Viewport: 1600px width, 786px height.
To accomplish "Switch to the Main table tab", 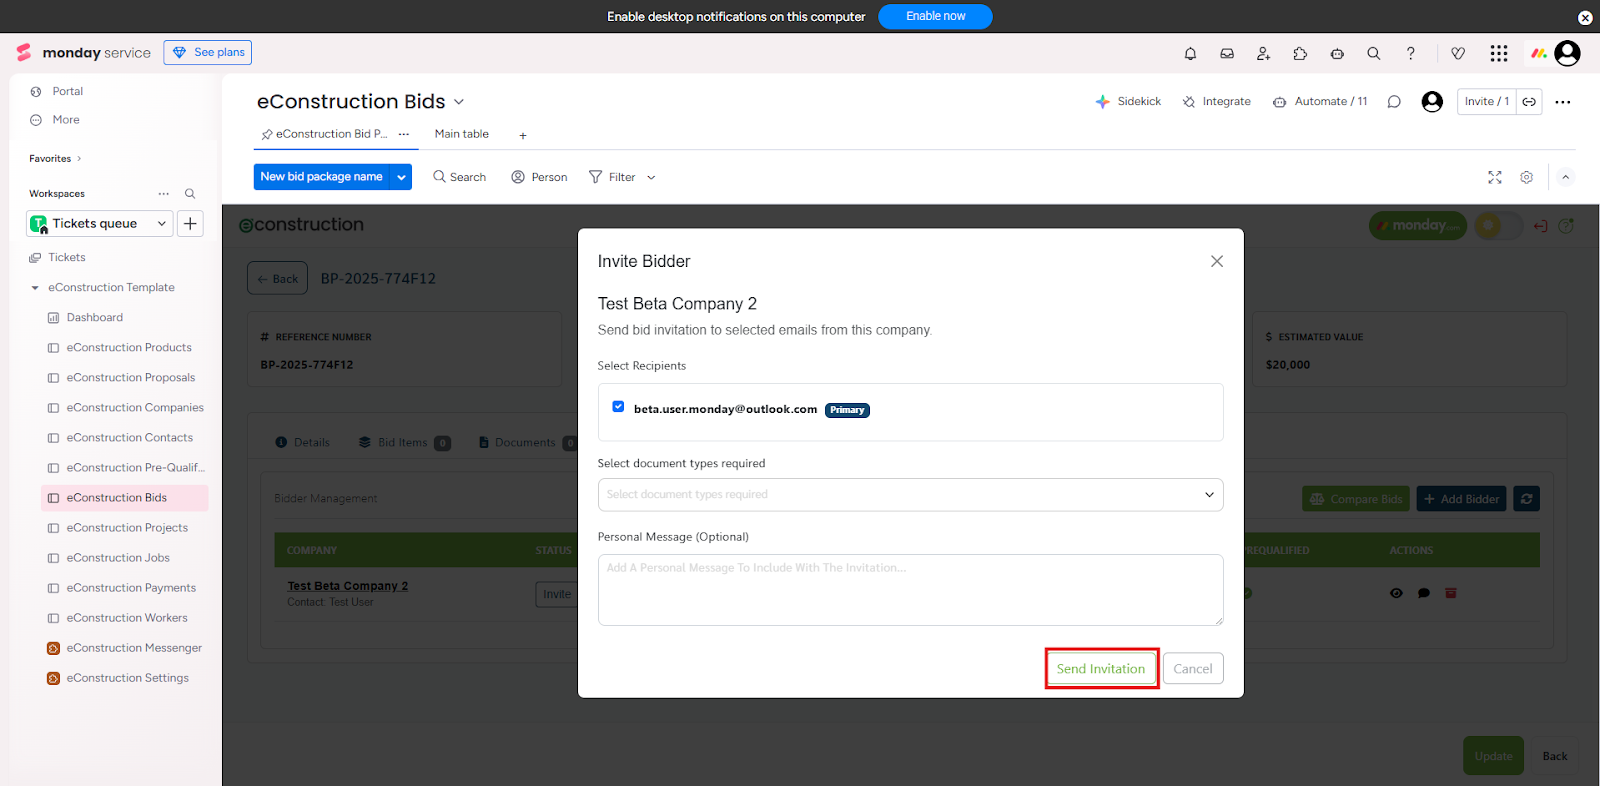I will coord(461,134).
